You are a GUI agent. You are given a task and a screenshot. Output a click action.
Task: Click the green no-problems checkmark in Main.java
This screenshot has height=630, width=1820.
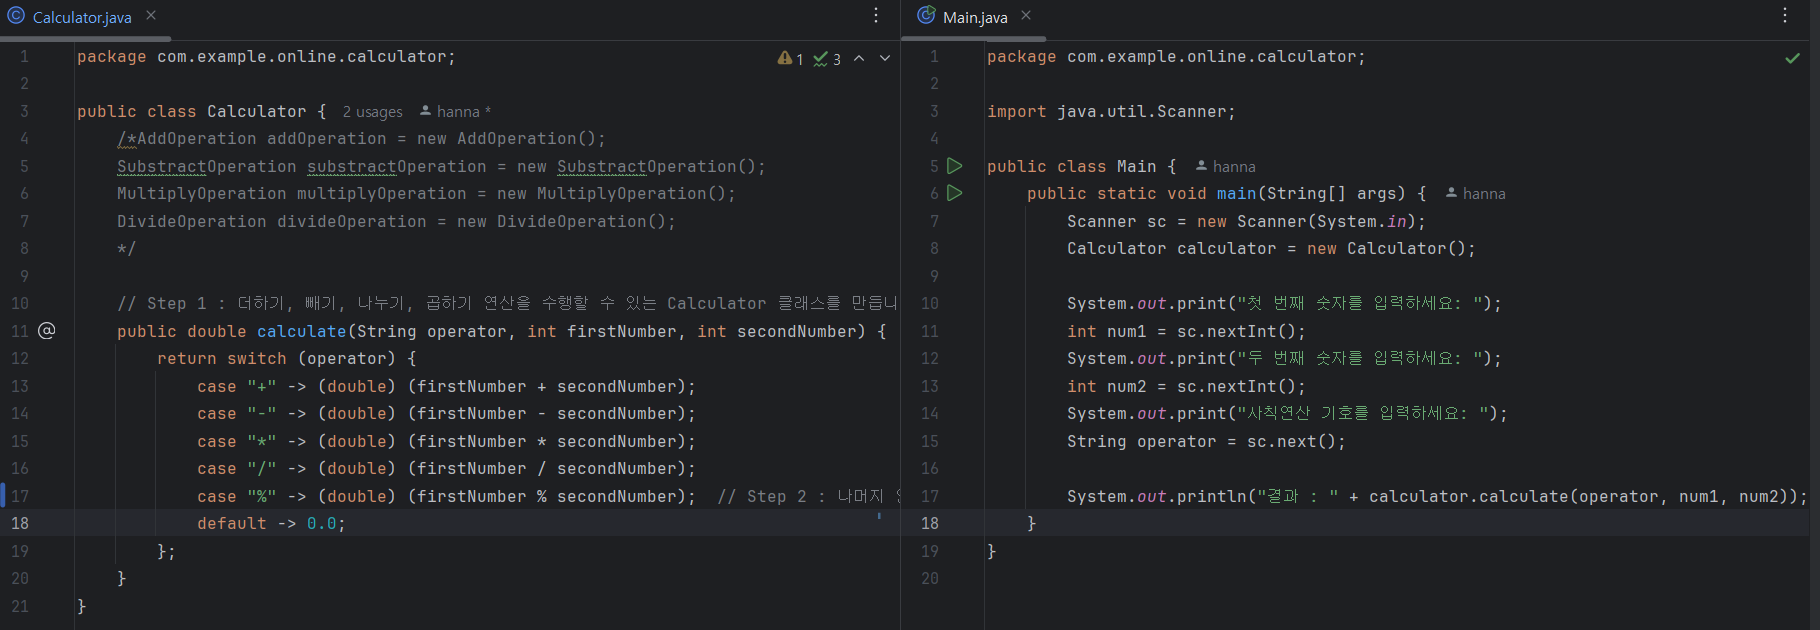click(1793, 58)
